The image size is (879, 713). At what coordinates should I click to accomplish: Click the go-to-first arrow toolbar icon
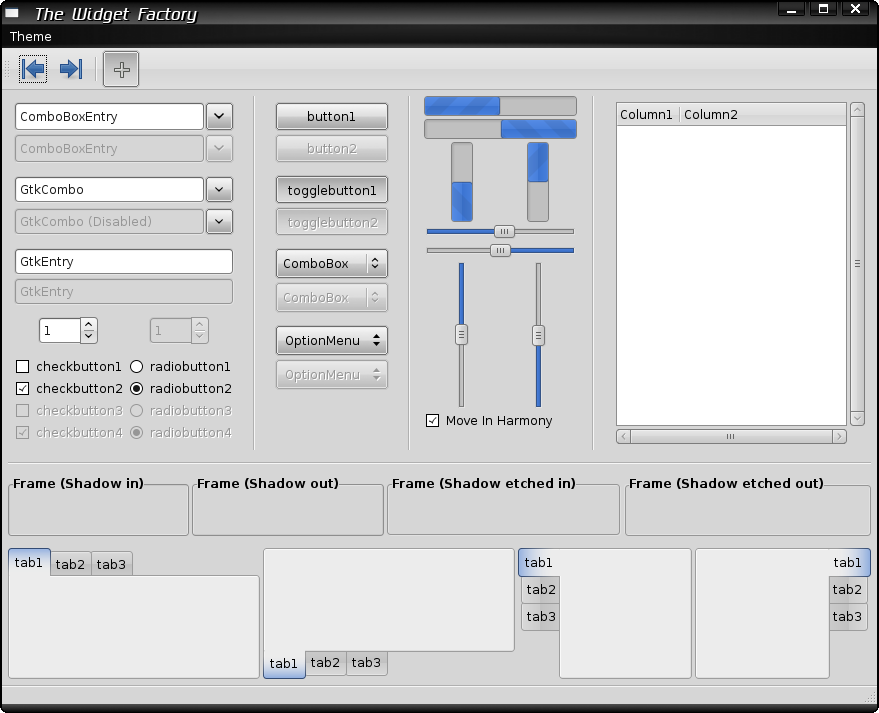(x=33, y=69)
